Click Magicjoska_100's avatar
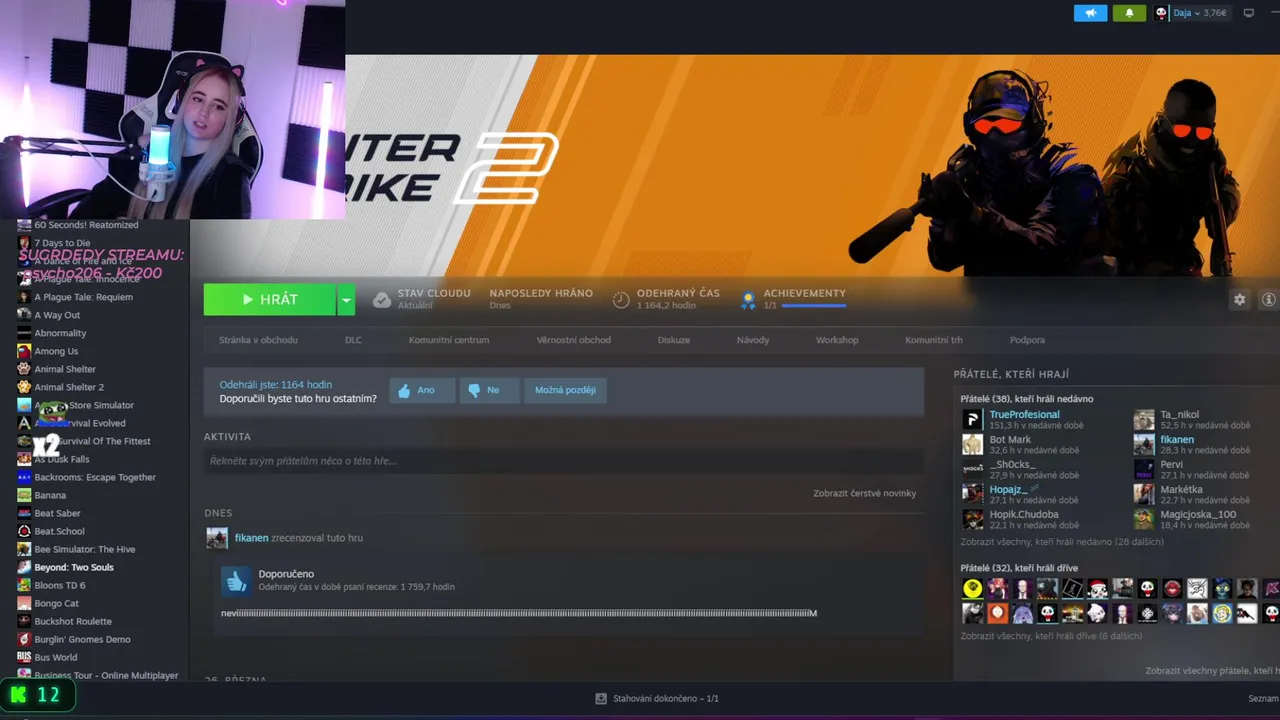Viewport: 1280px width, 720px height. tap(1144, 519)
